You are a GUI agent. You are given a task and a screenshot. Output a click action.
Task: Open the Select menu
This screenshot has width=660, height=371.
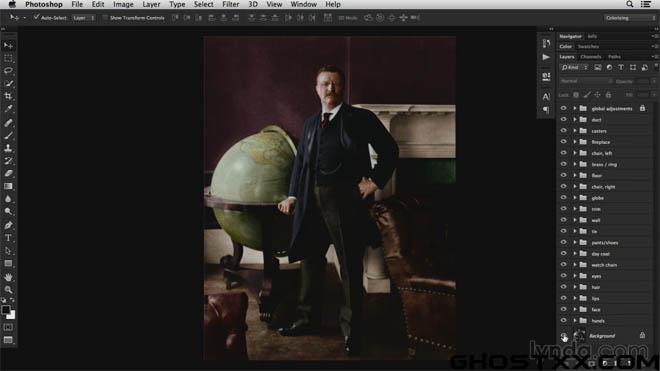203,4
